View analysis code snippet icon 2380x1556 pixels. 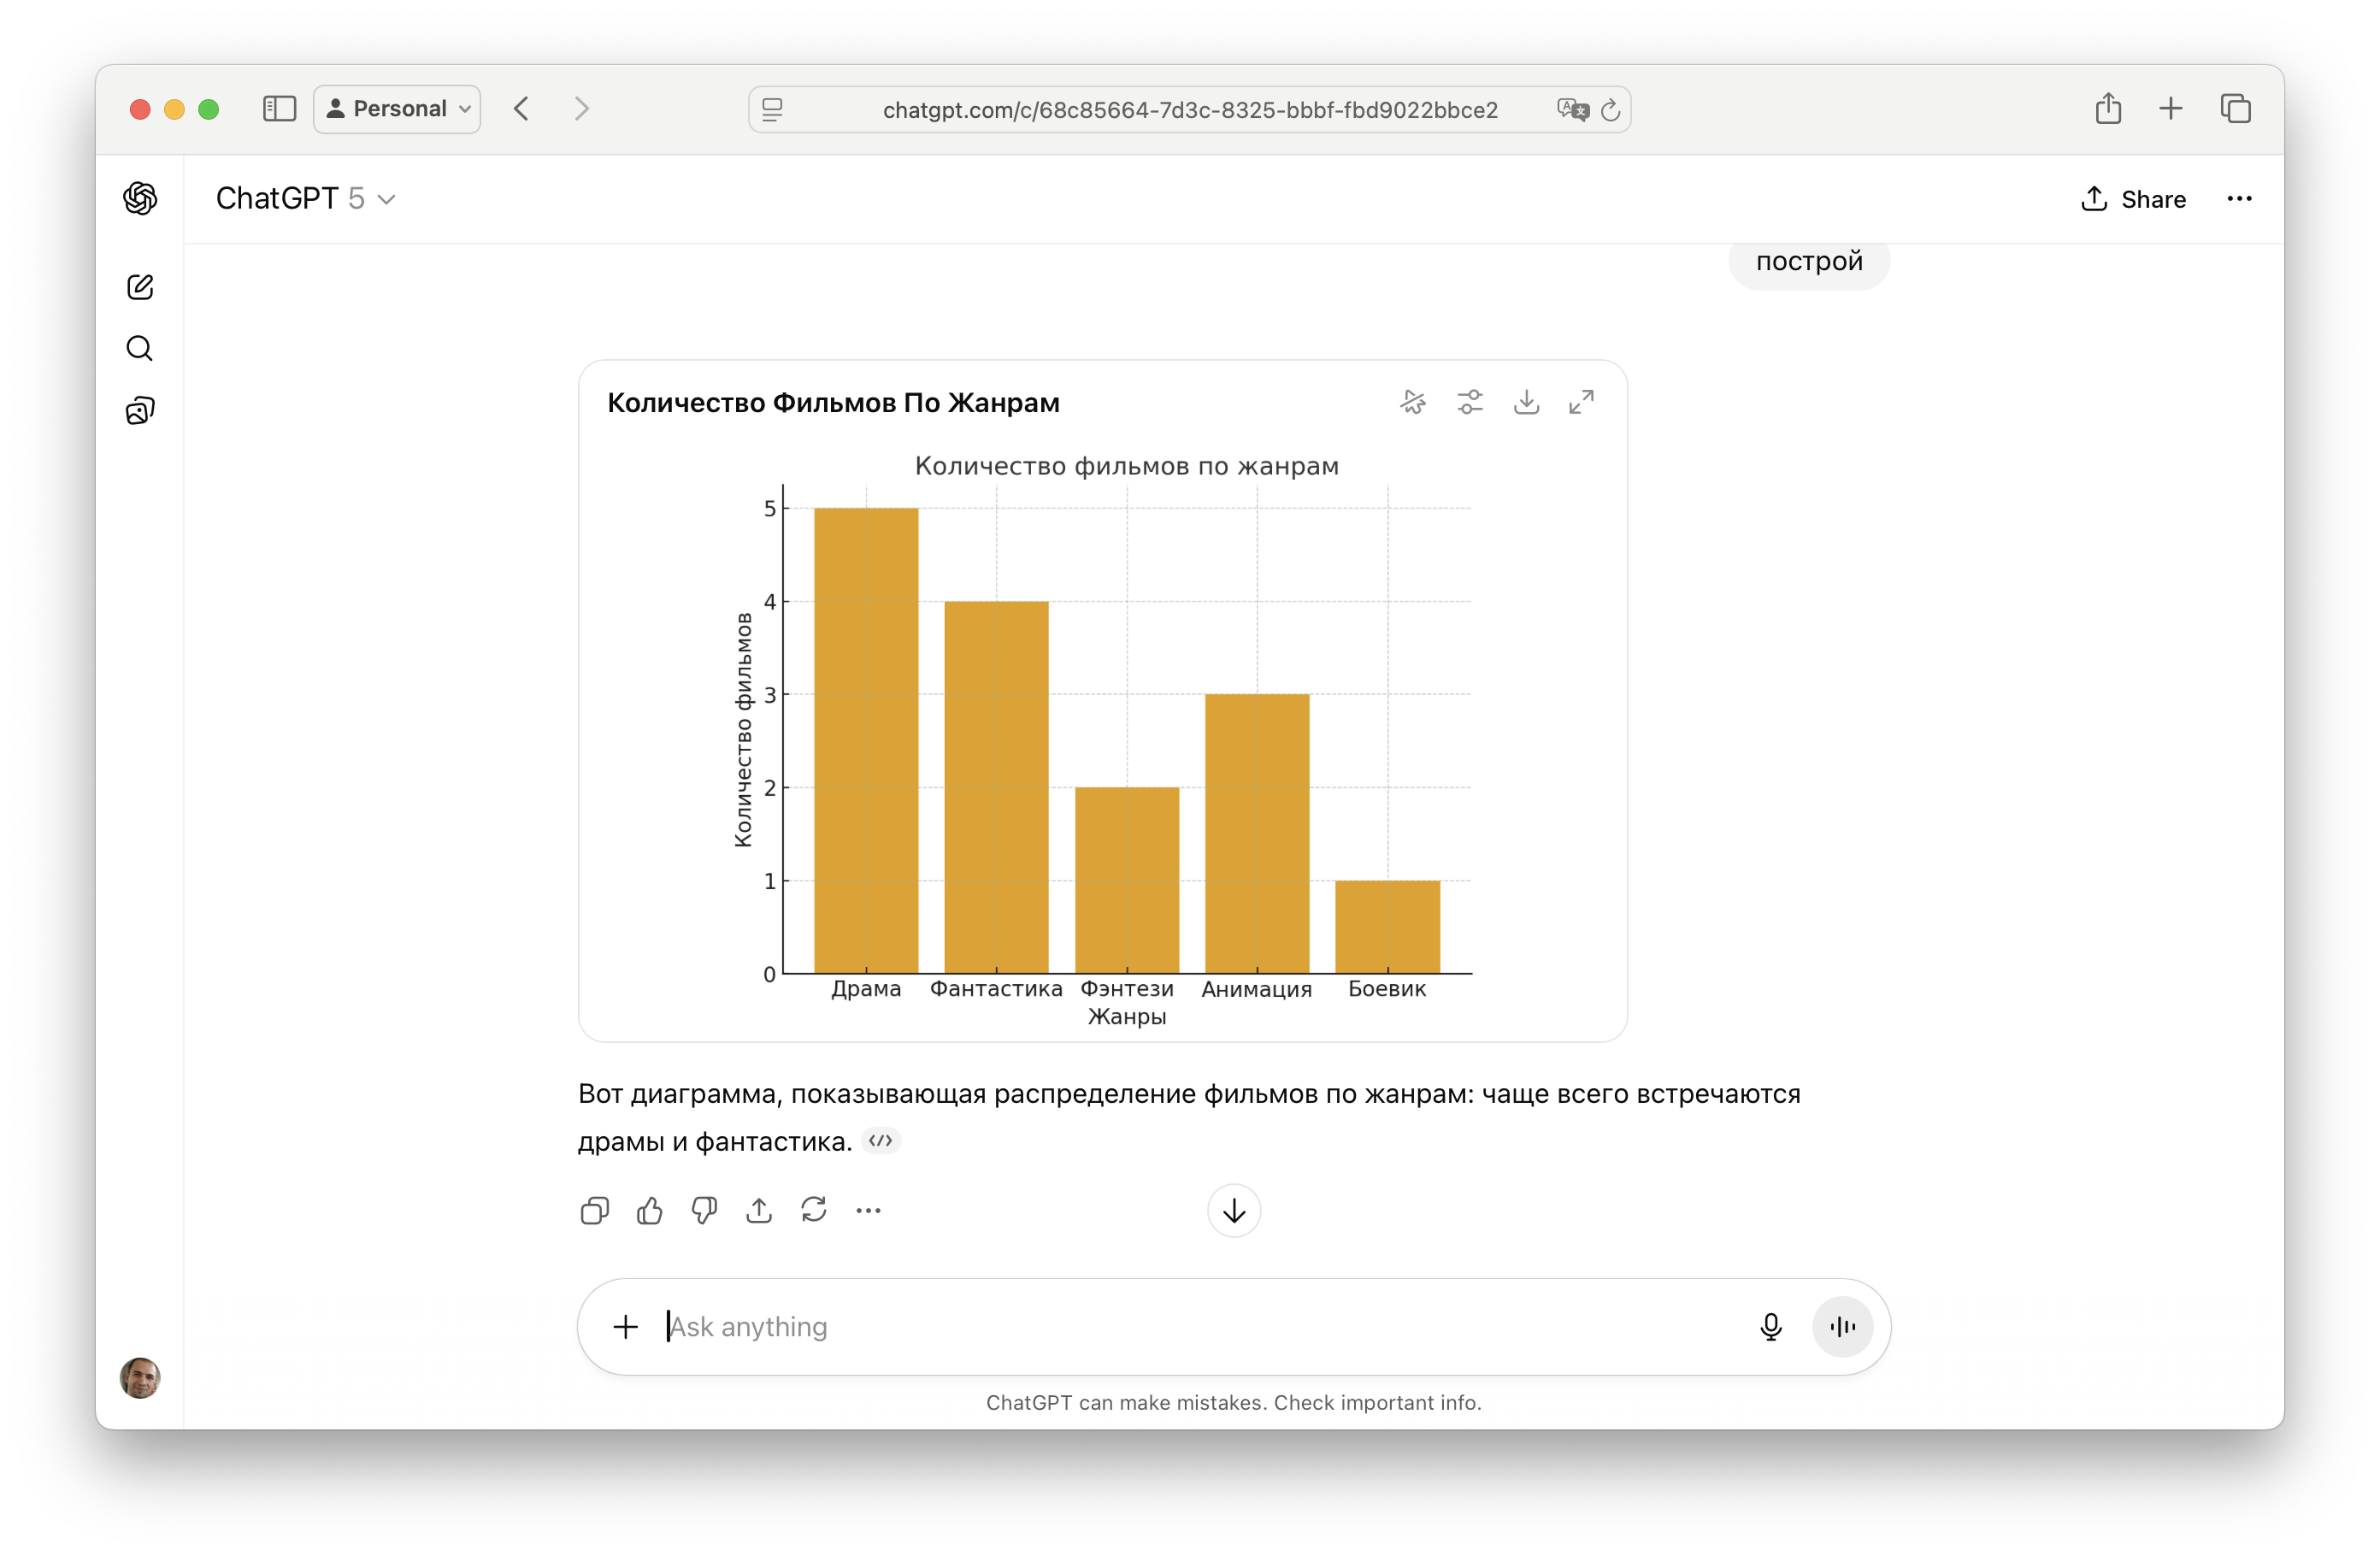[880, 1141]
